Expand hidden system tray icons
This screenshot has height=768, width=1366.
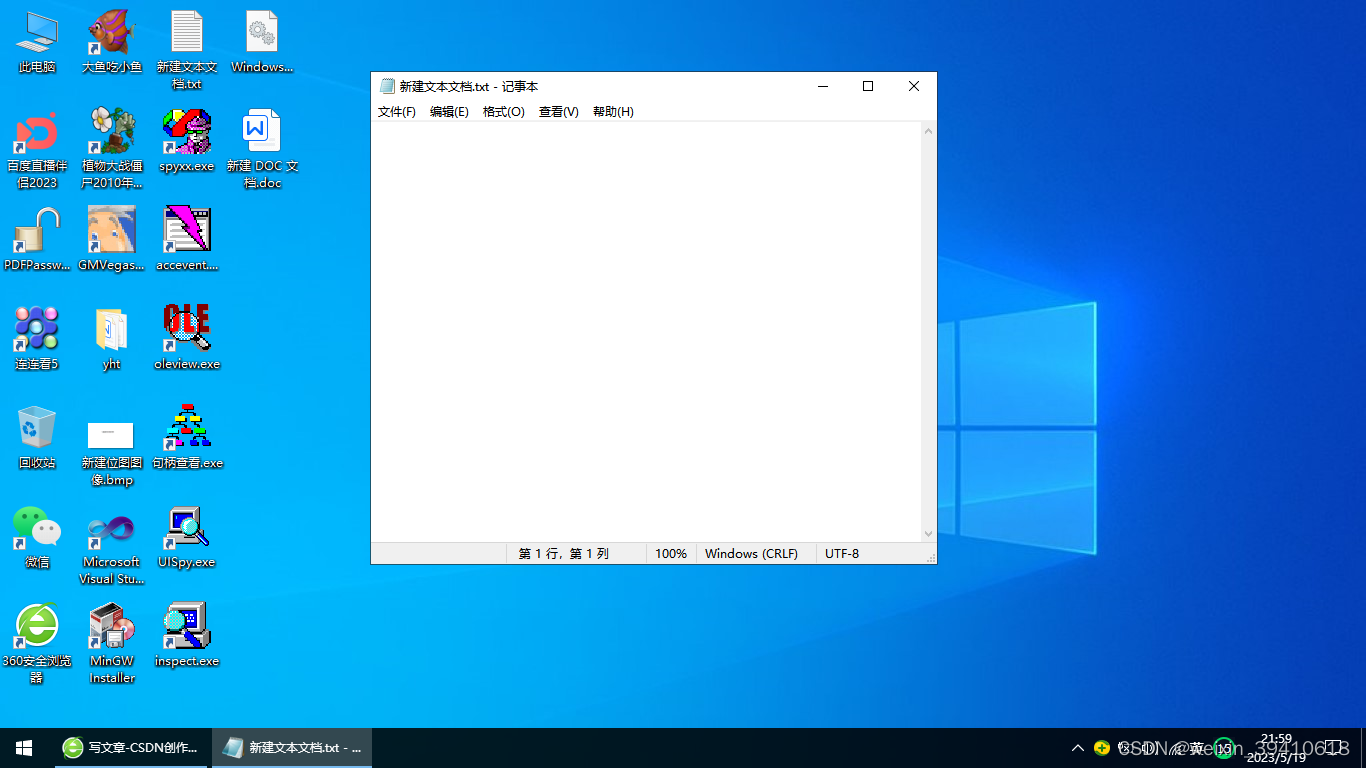point(1078,747)
